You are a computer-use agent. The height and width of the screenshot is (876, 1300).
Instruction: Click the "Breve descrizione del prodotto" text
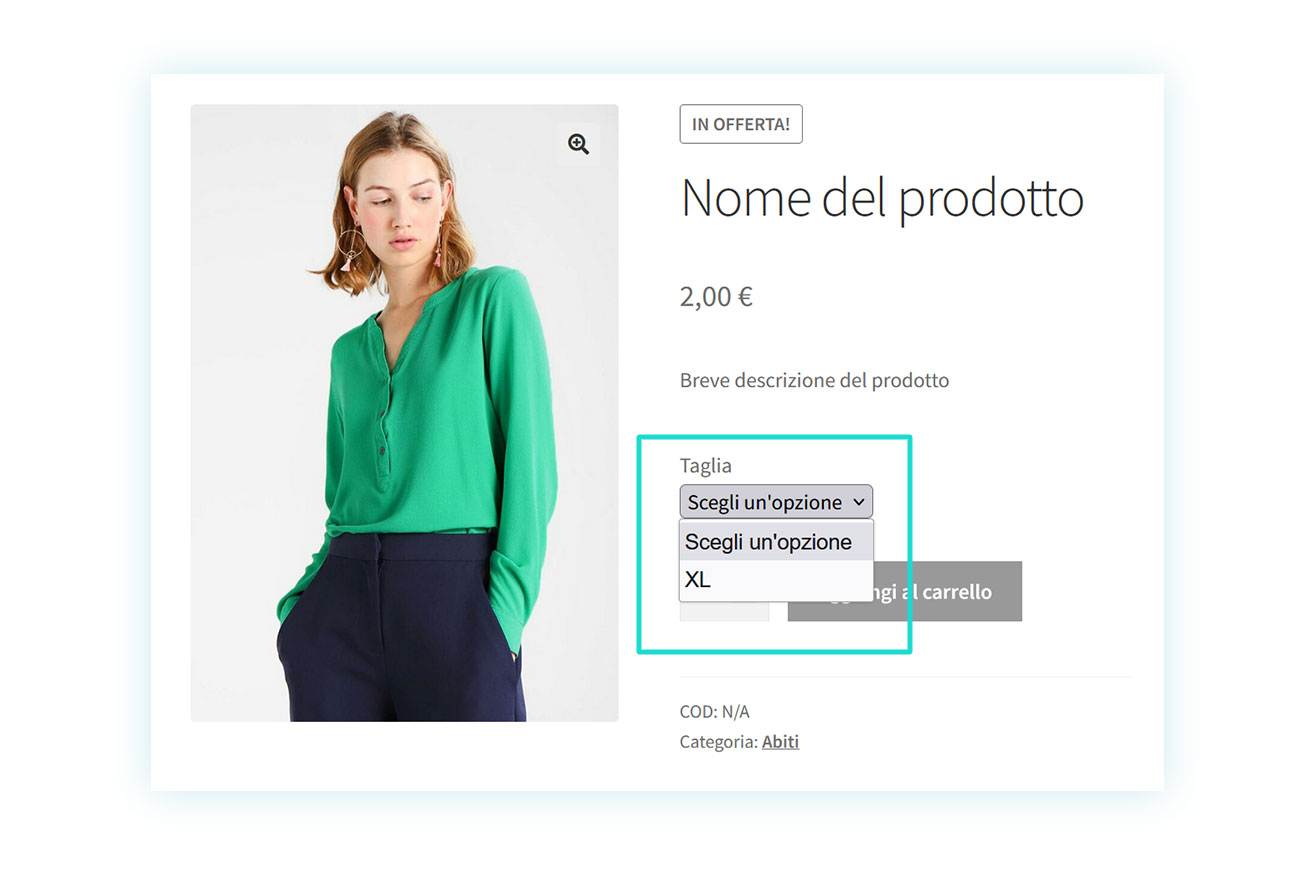tap(814, 380)
